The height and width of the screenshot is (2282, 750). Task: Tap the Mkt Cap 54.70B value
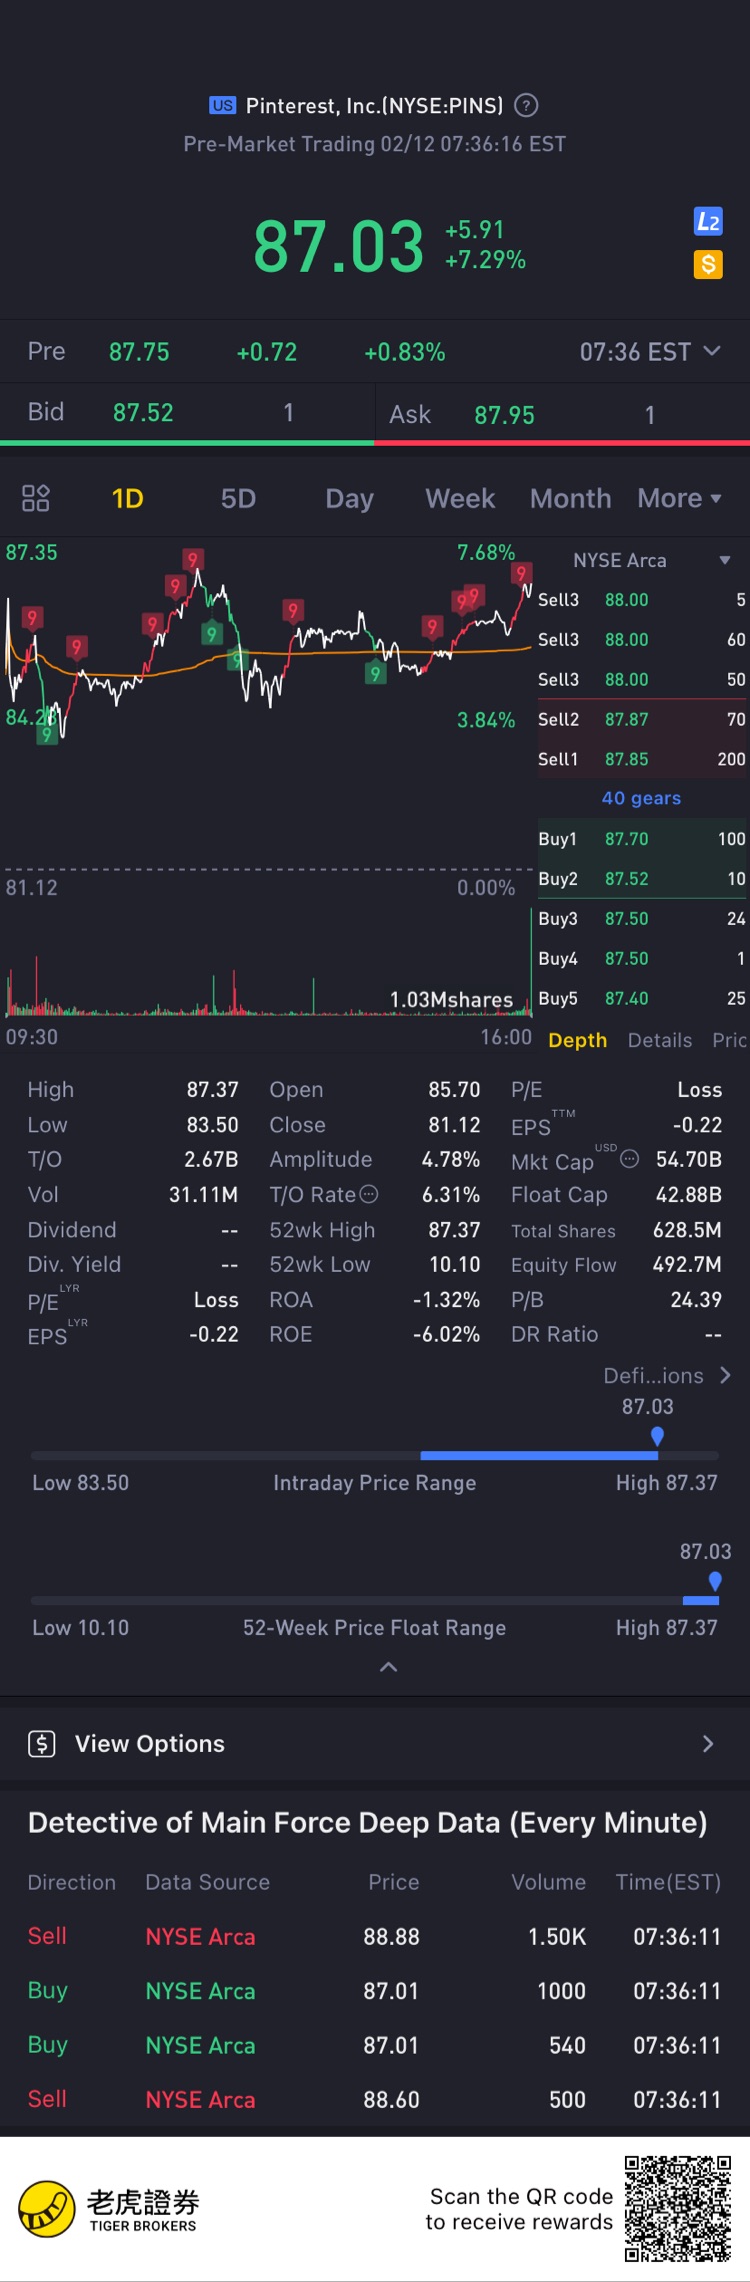pos(688,1159)
